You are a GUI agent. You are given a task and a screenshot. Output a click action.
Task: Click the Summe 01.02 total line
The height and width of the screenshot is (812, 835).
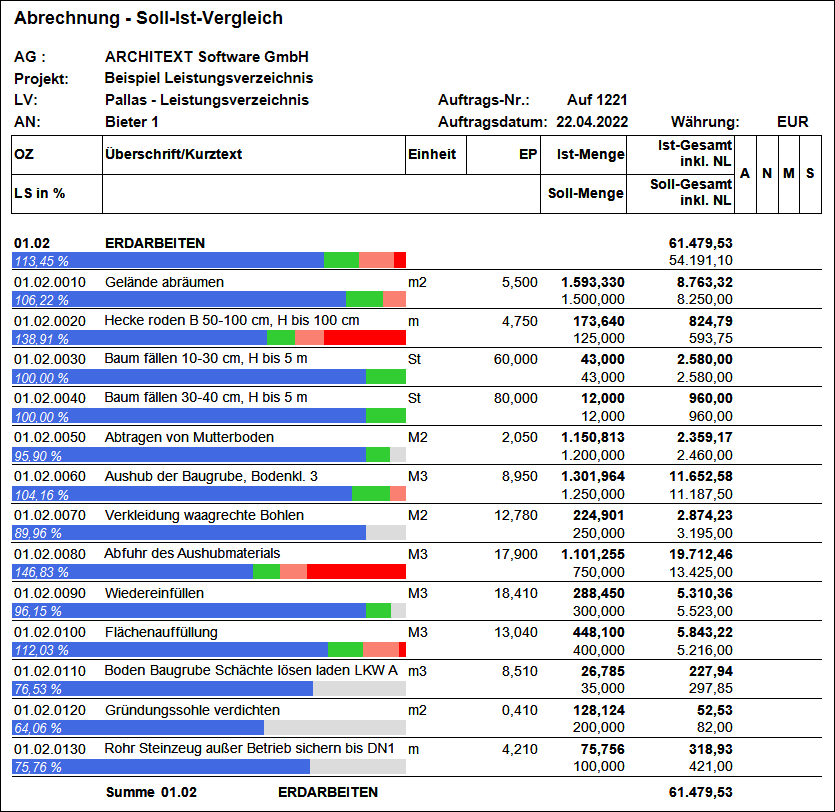coord(416,792)
